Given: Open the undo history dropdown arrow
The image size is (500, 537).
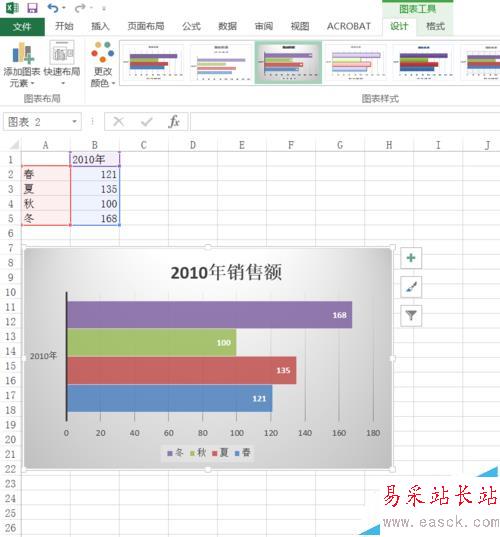Looking at the screenshot, I should tap(64, 8).
